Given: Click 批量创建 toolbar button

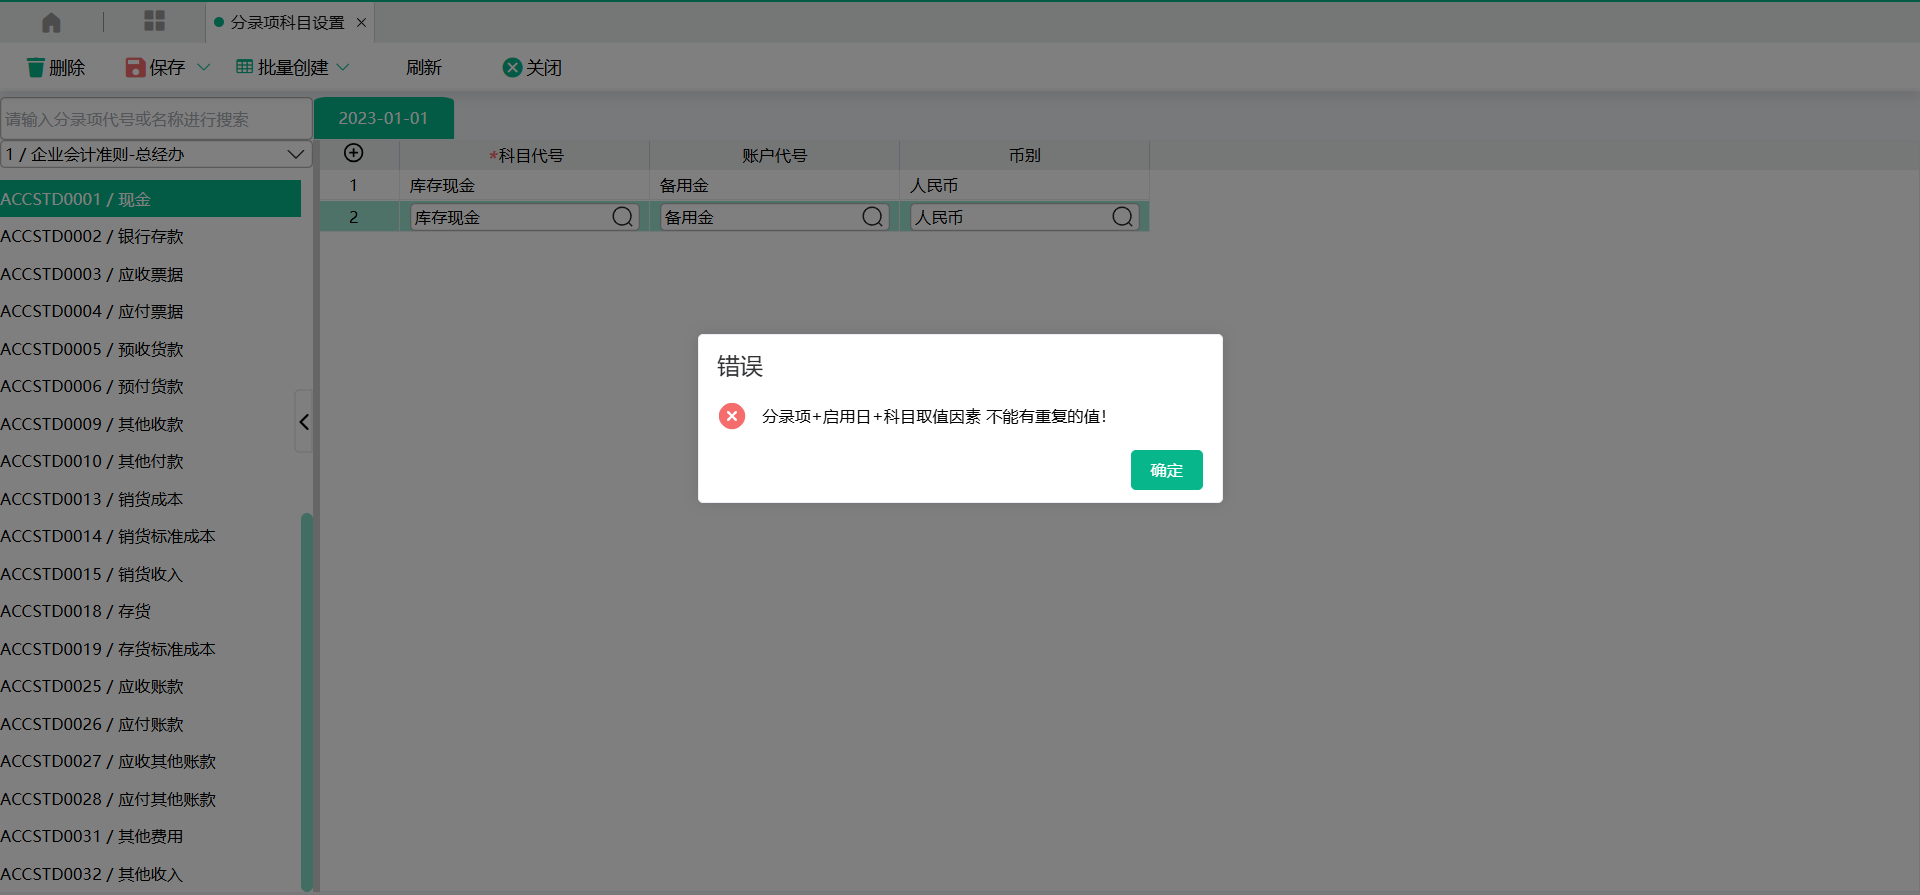Looking at the screenshot, I should point(282,67).
